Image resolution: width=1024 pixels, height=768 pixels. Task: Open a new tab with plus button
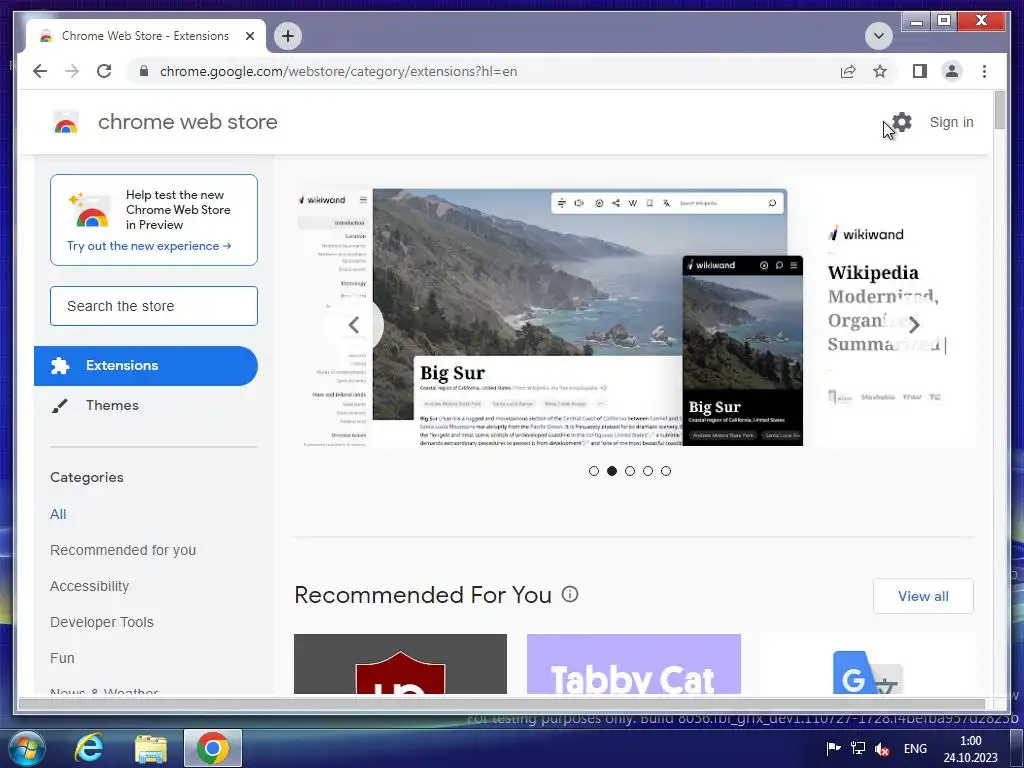(x=288, y=36)
